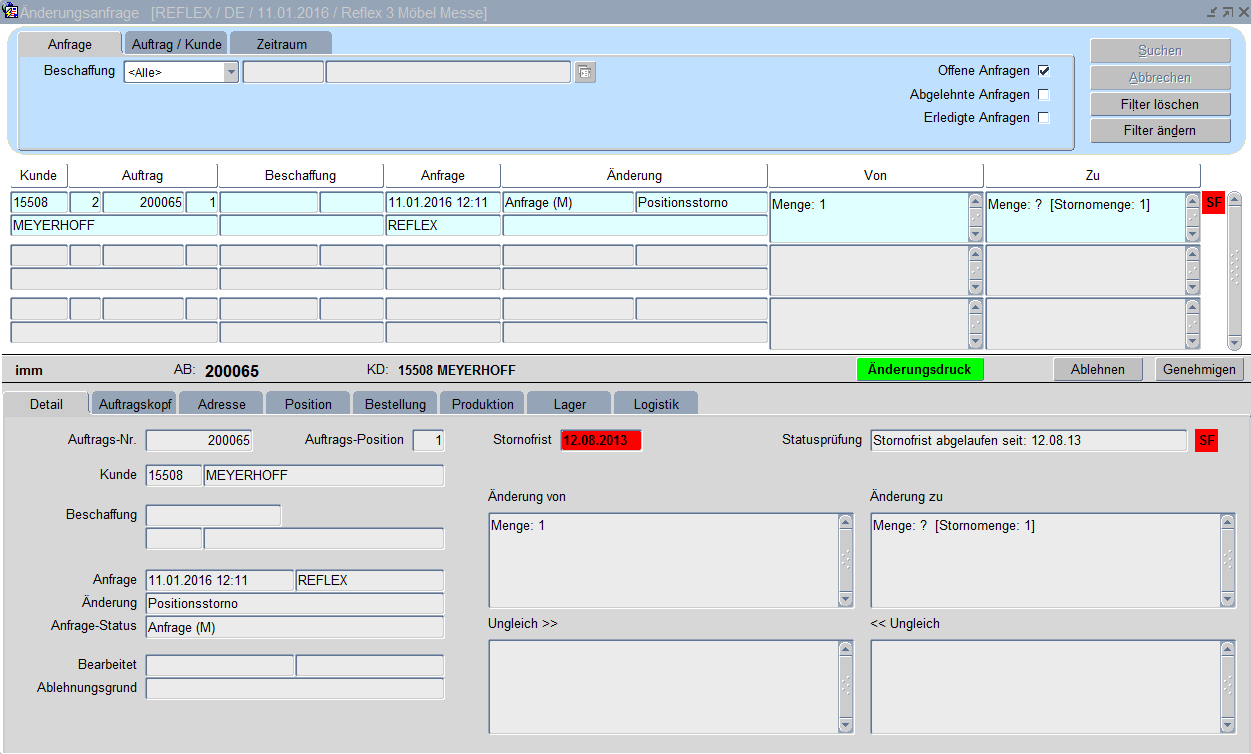
Task: Open the Beschaffung dropdown showing <Alle>
Action: (x=231, y=72)
